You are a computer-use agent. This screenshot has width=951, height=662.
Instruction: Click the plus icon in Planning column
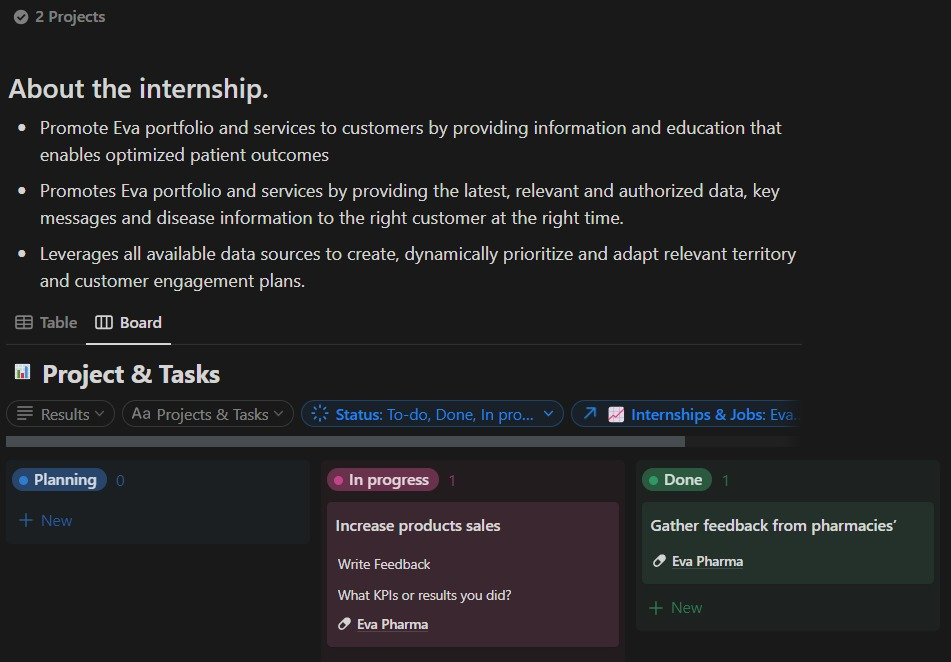click(26, 520)
